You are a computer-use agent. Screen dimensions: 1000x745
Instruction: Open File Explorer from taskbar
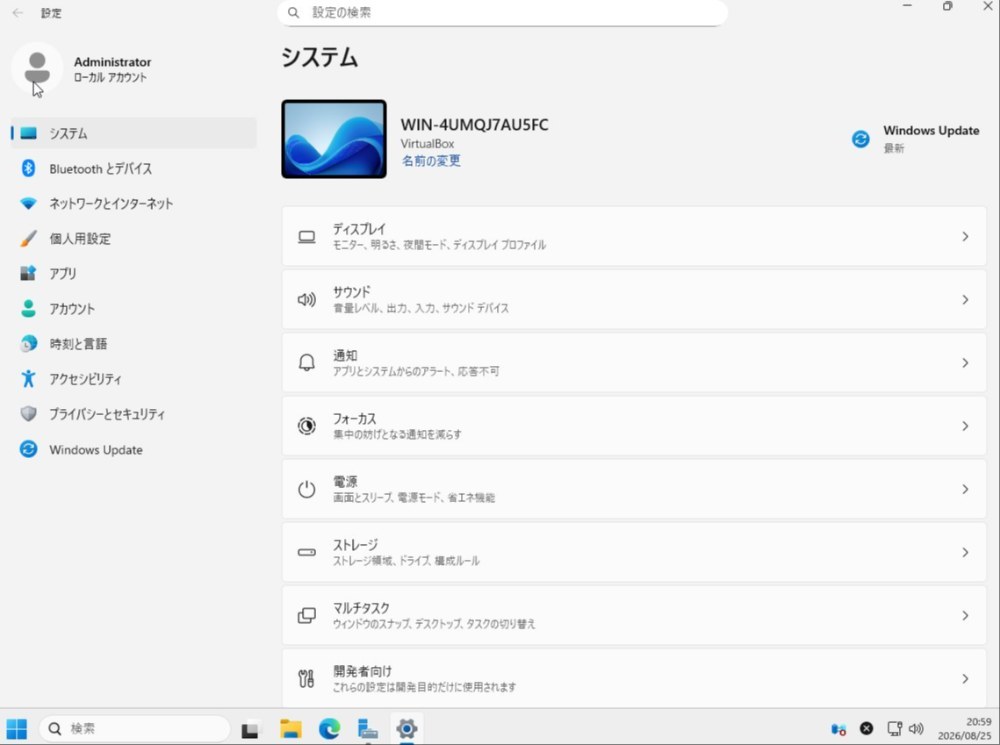click(x=291, y=728)
